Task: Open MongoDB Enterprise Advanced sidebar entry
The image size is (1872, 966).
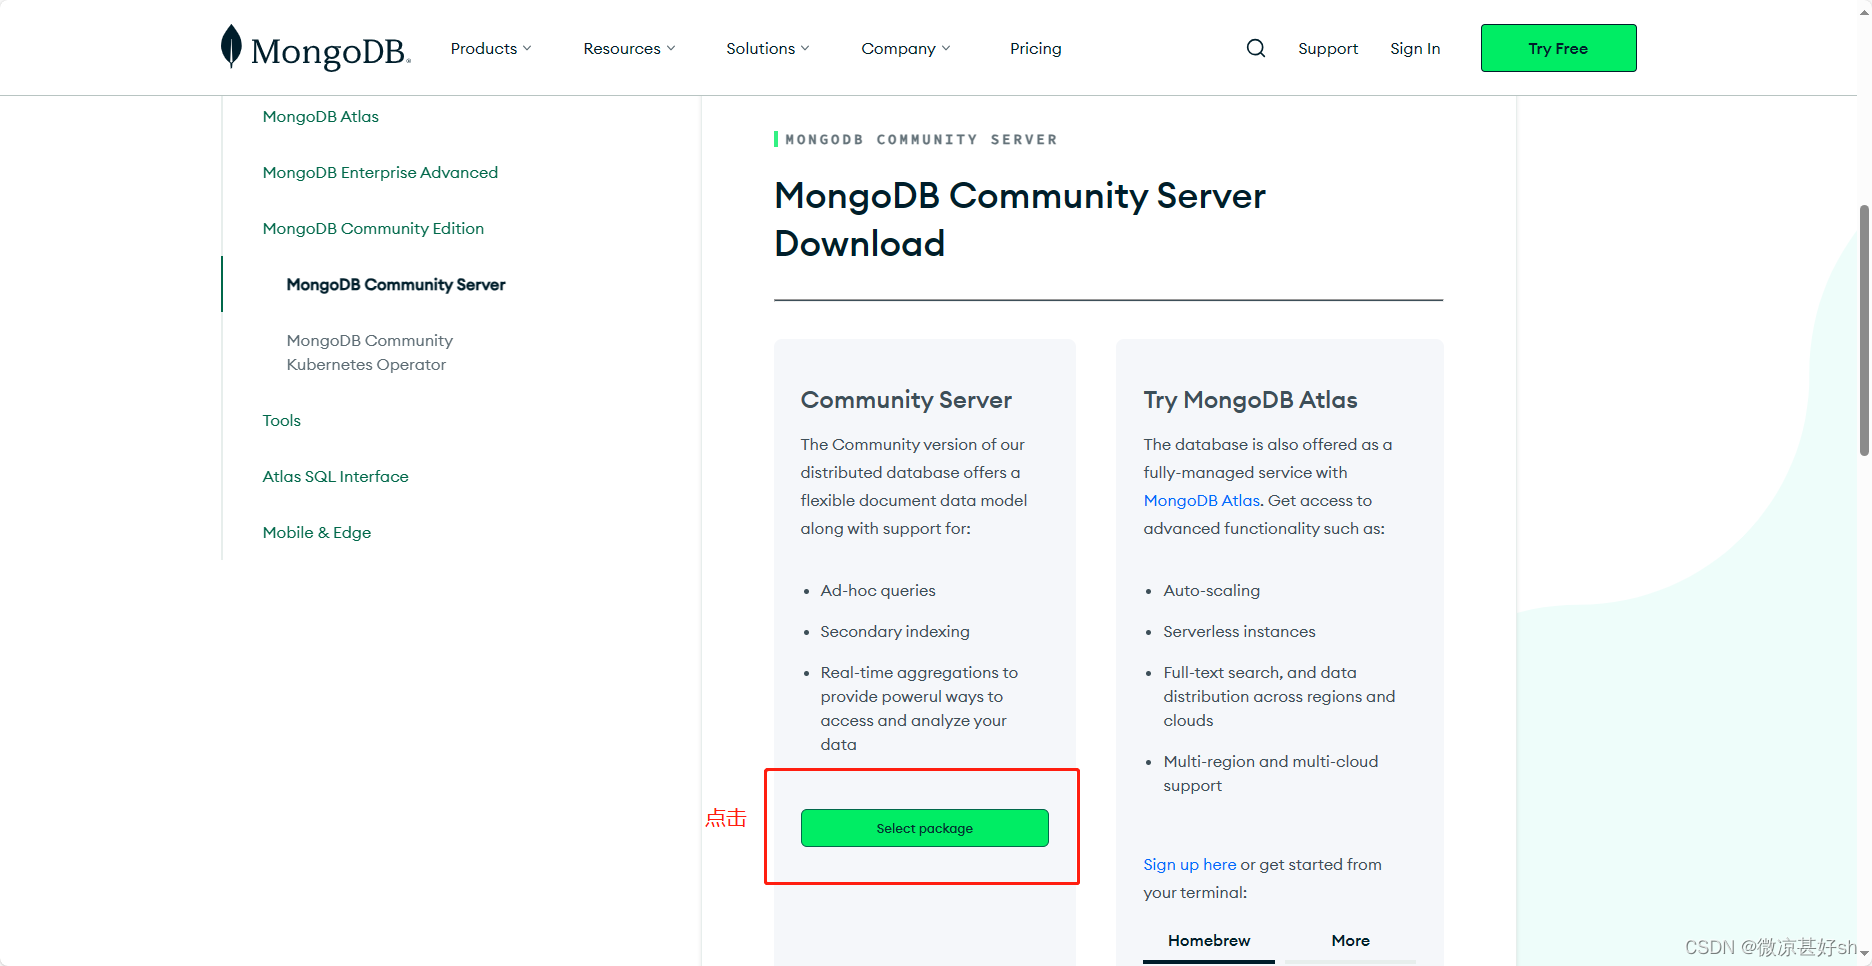Action: tap(380, 172)
